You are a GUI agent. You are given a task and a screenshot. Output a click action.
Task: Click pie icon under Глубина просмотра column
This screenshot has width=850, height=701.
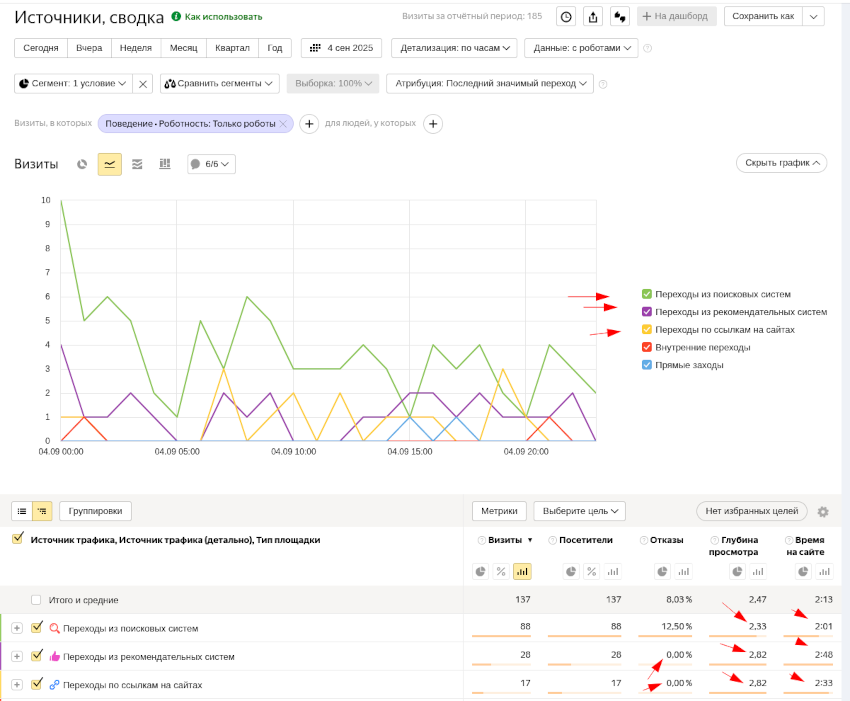pos(737,571)
